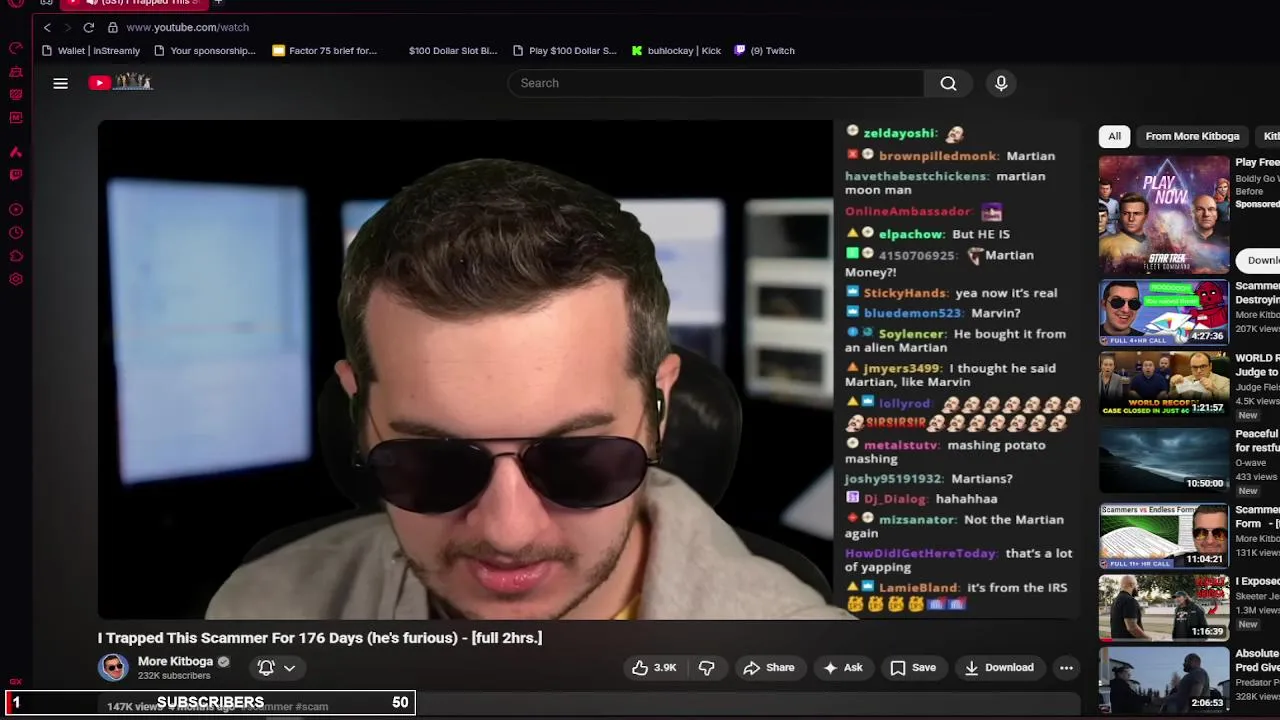Image resolution: width=1280 pixels, height=720 pixels.
Task: Open the notification bell dropdown
Action: pyautogui.click(x=276, y=668)
